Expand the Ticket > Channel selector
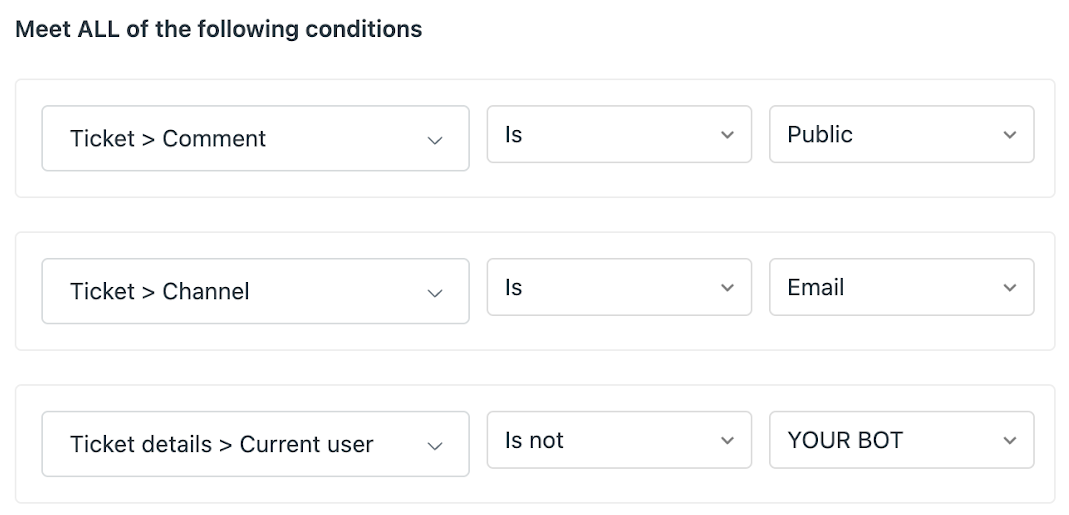 [x=254, y=292]
